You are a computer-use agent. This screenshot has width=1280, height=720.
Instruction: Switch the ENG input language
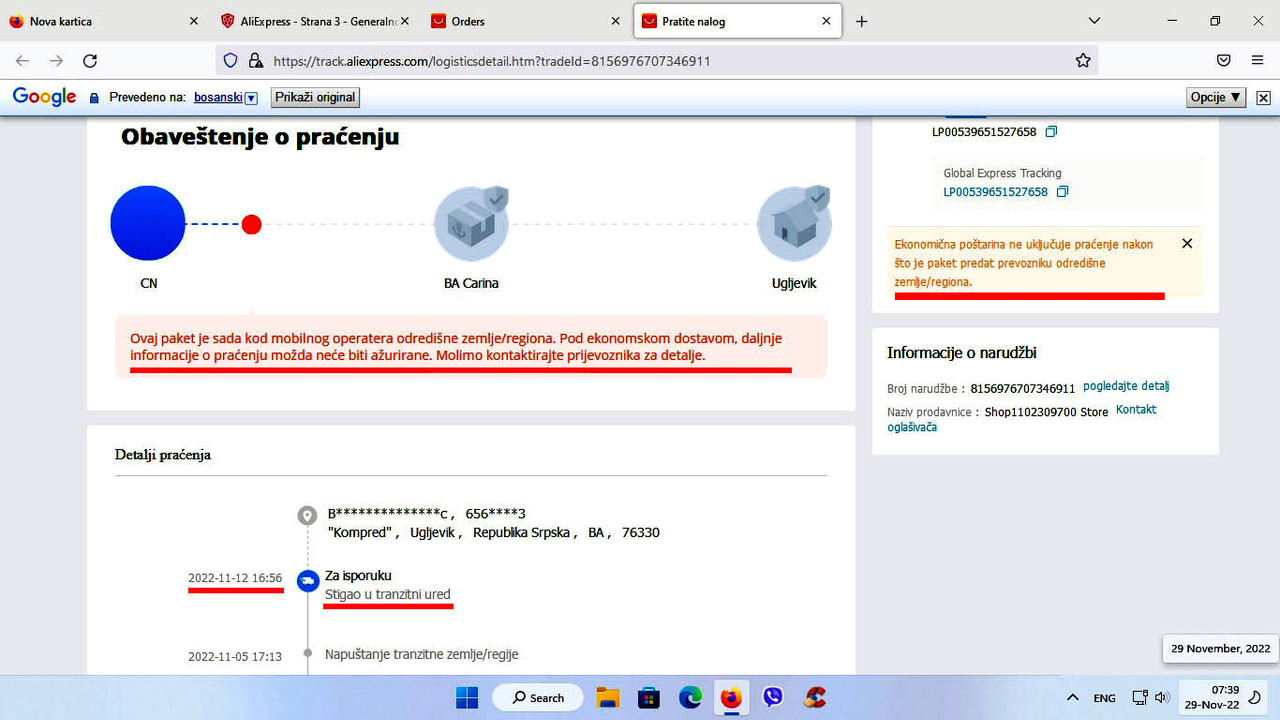1104,698
